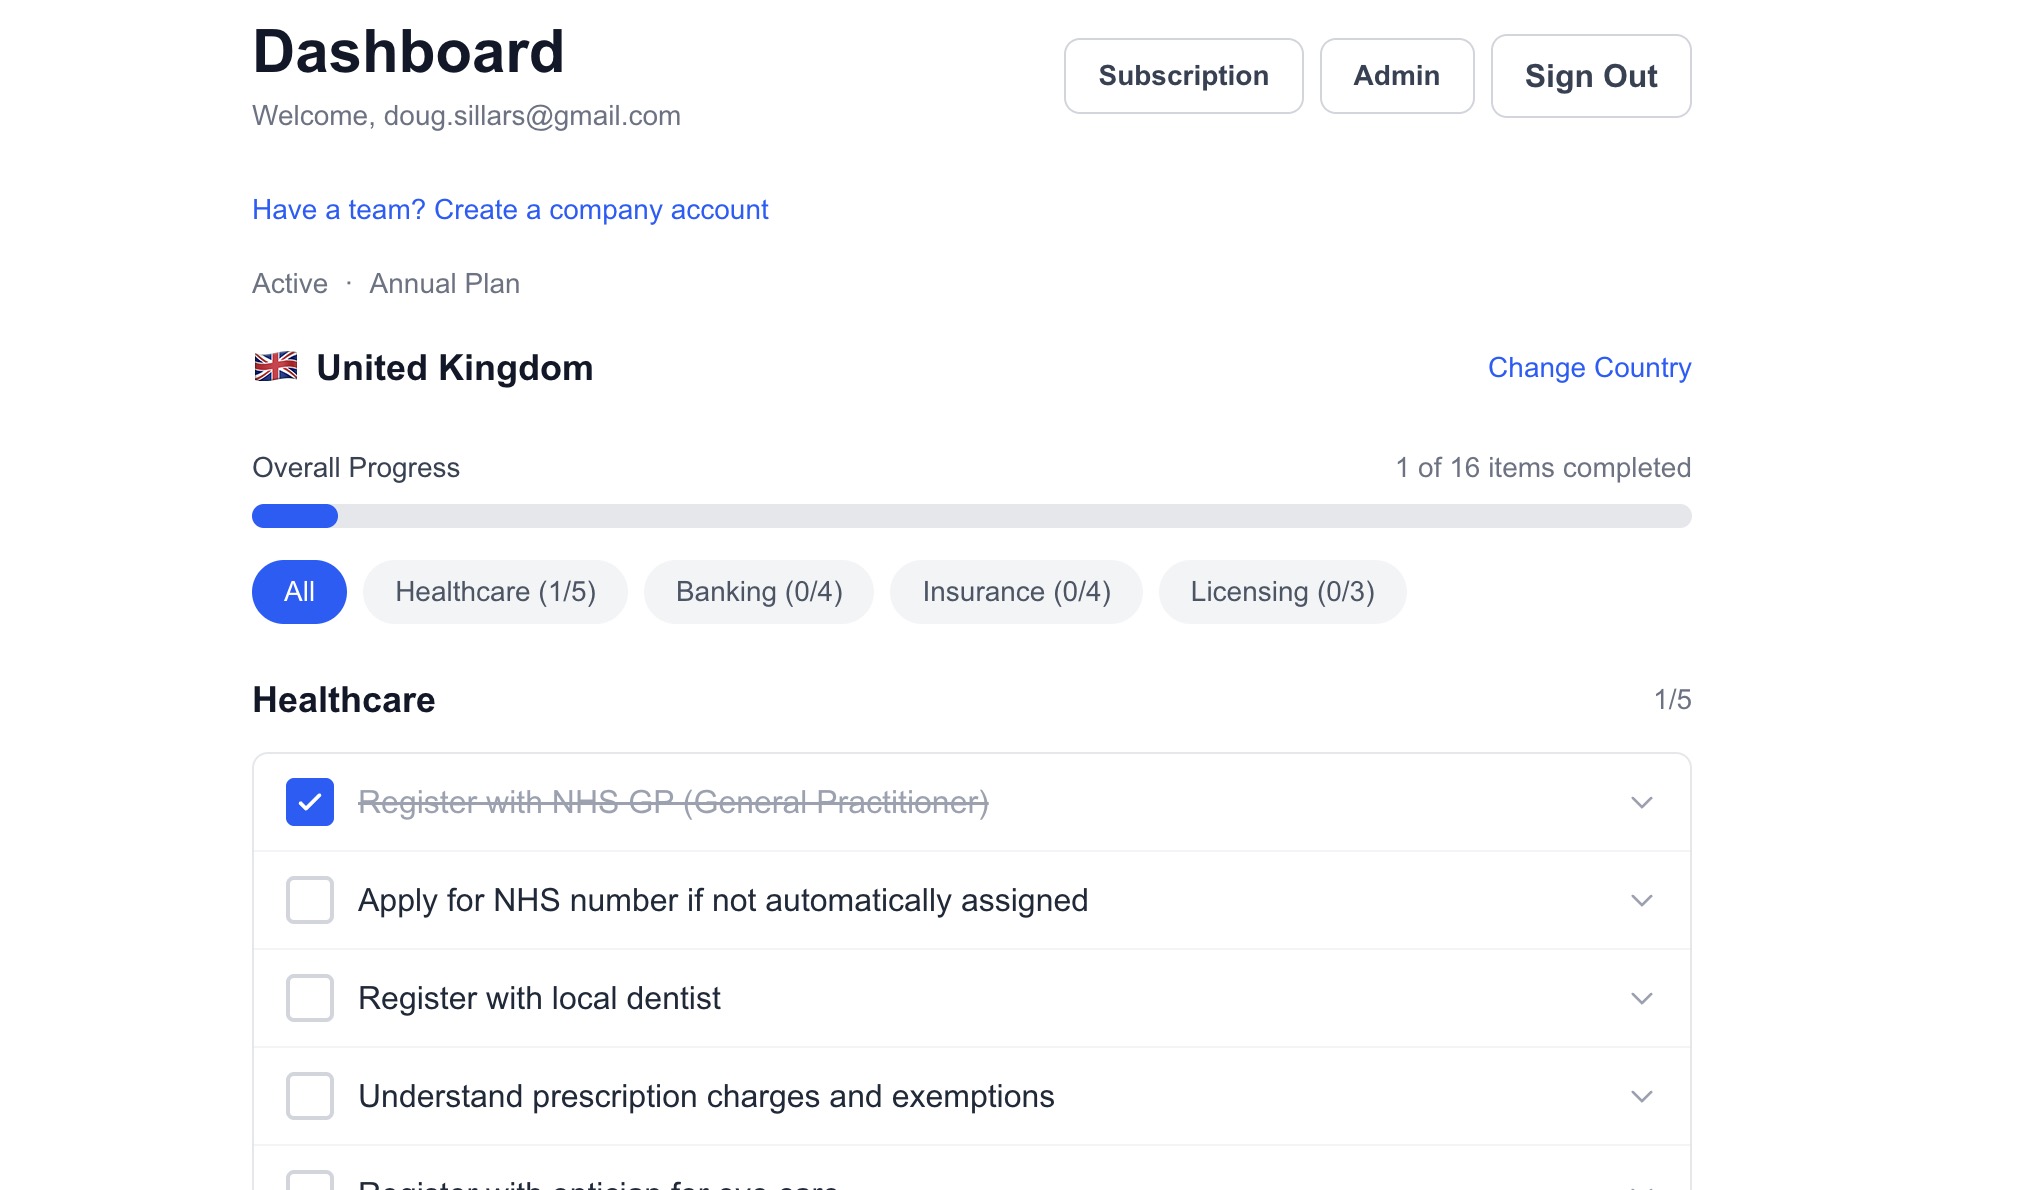Mark 'Register with local dentist' as complete
Viewport: 2038px width, 1190px height.
tap(310, 997)
